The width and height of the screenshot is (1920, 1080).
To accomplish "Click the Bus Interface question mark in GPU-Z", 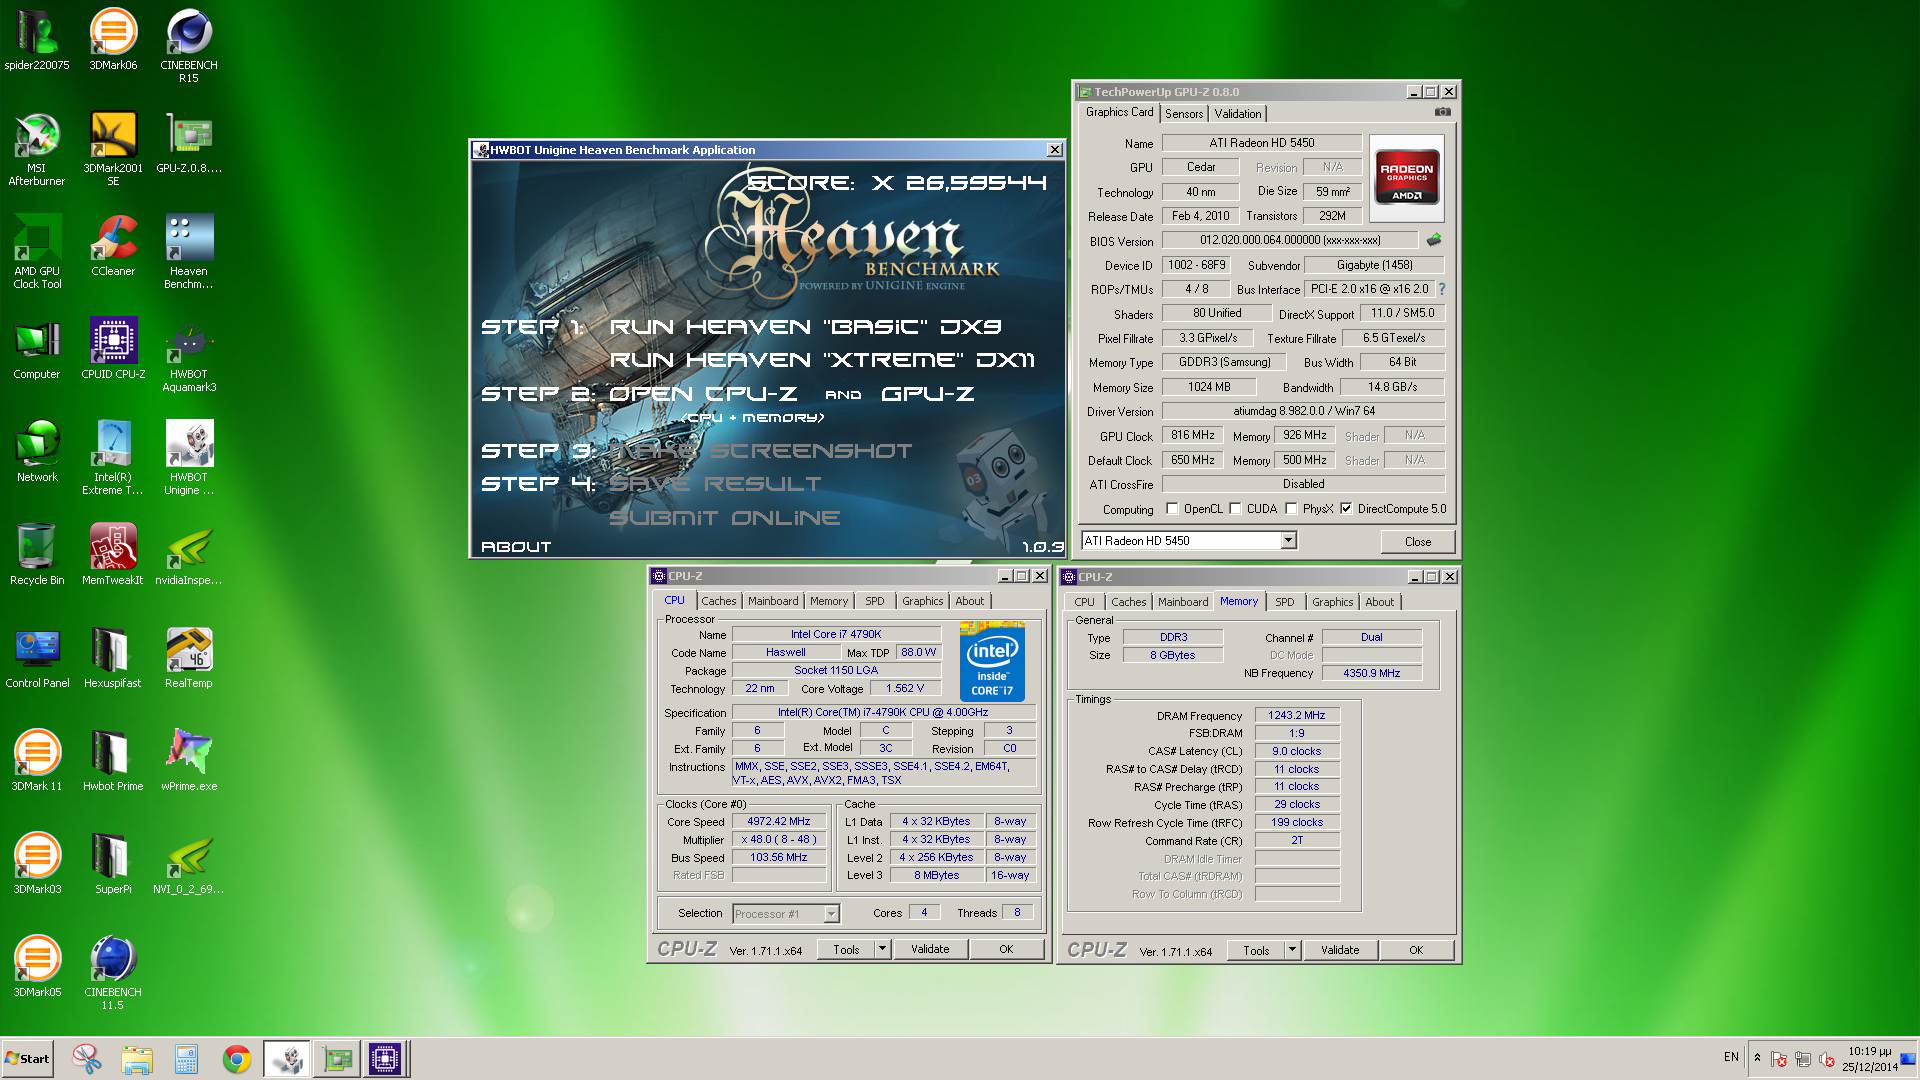I will [1442, 289].
